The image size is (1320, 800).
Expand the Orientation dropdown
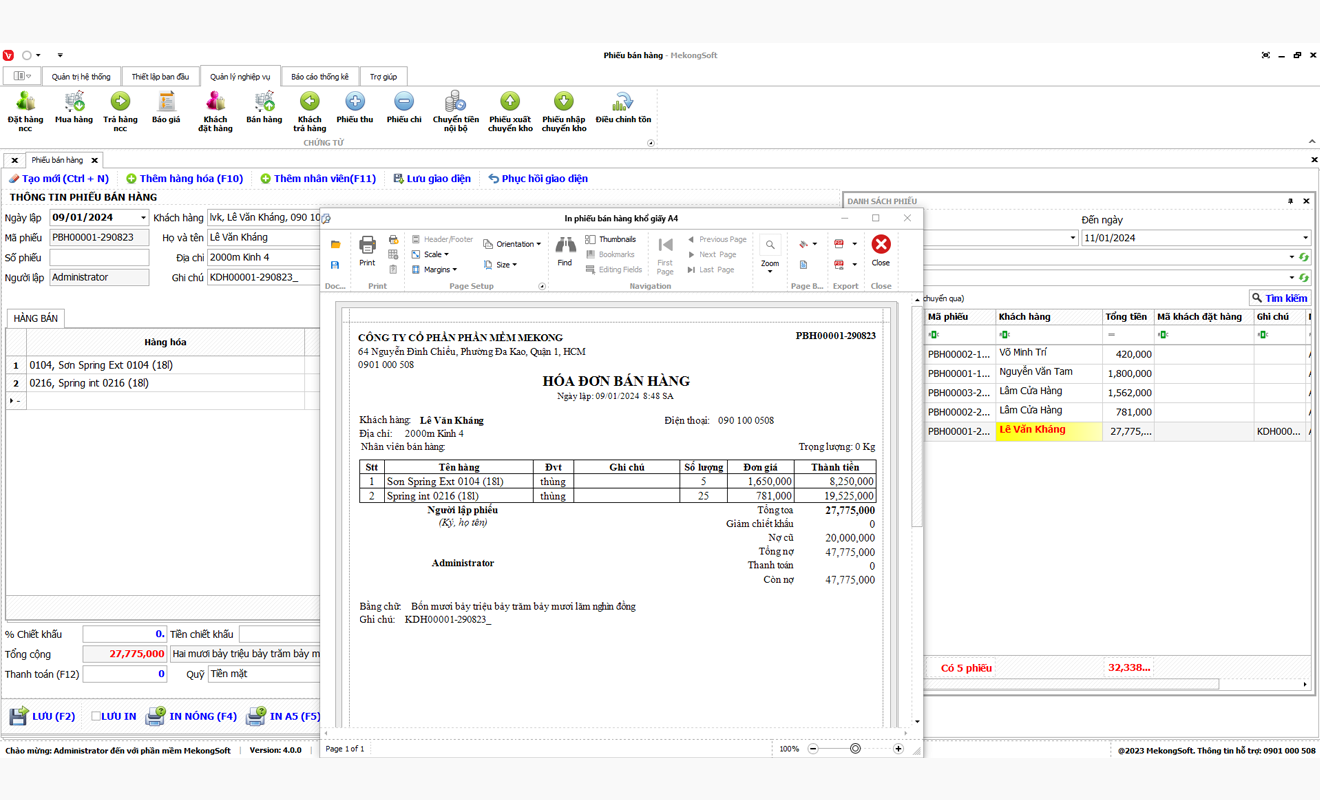point(513,244)
